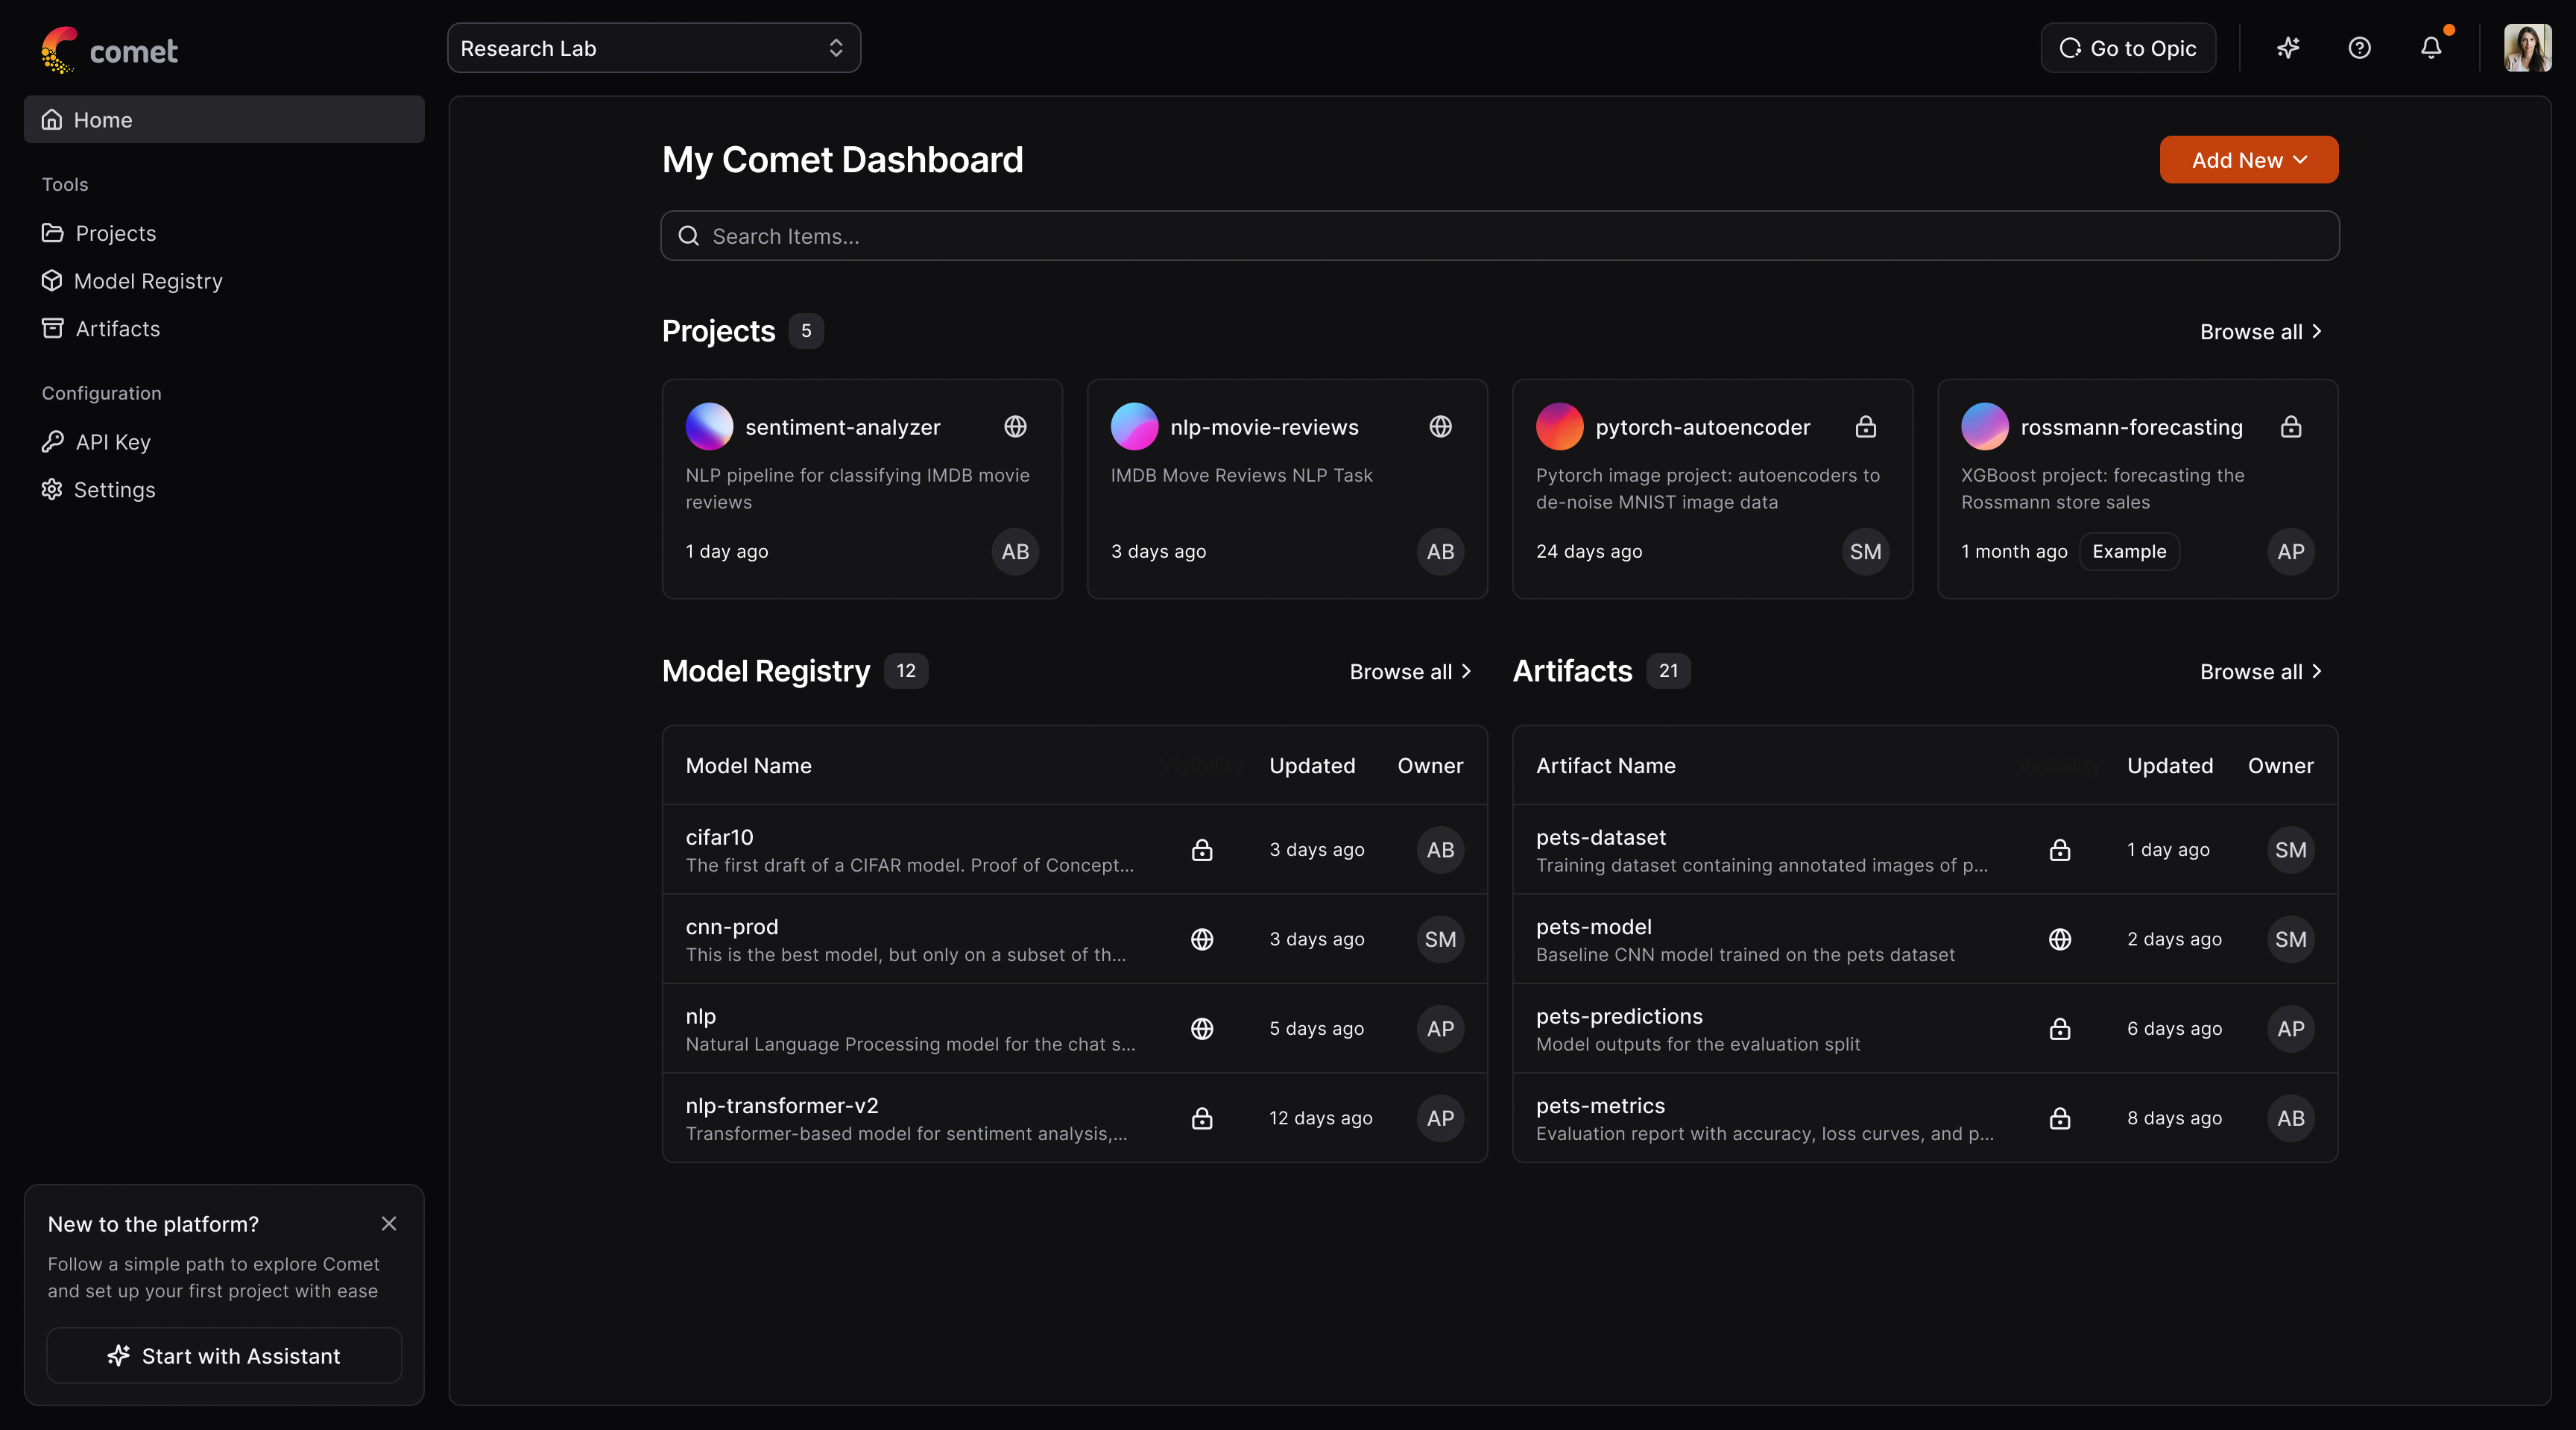The image size is (2576, 1430).
Task: Open the cnn-prod model name
Action: click(x=731, y=927)
